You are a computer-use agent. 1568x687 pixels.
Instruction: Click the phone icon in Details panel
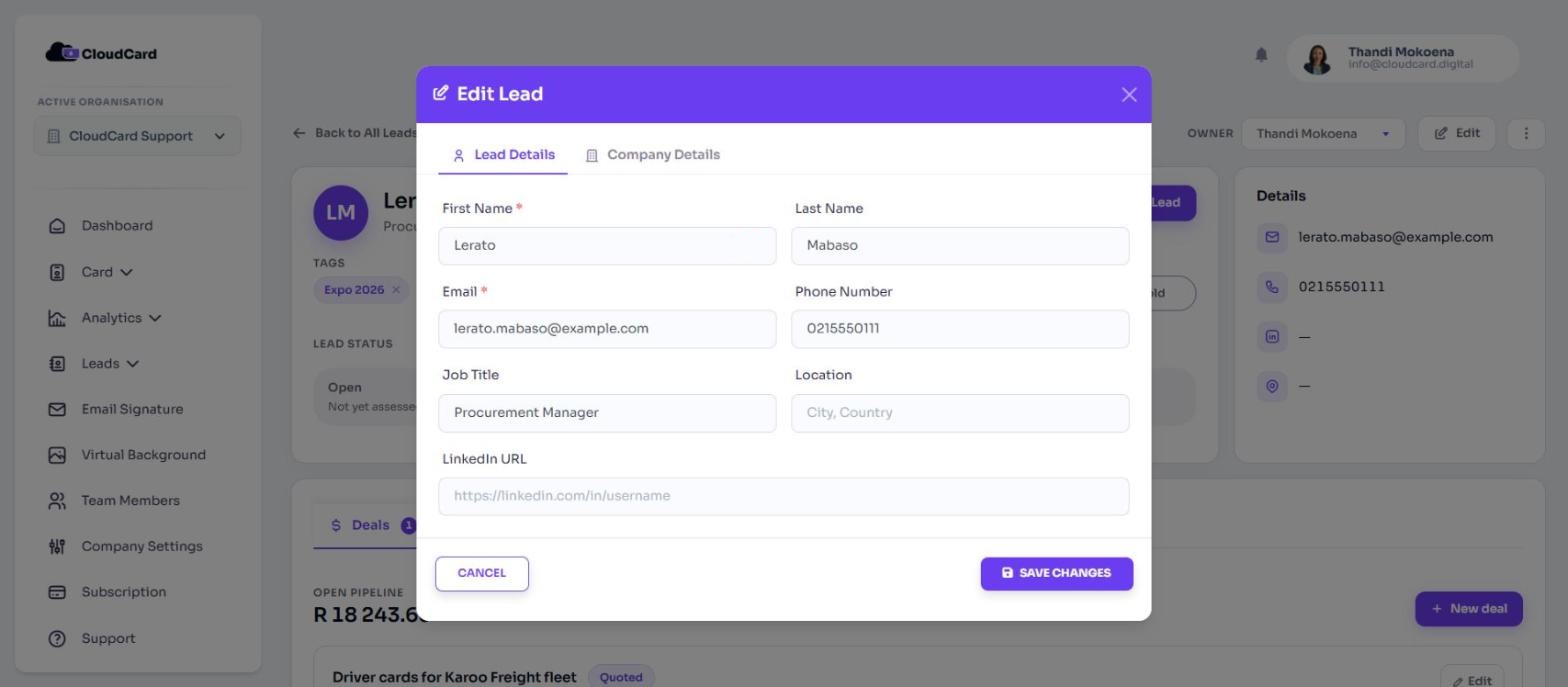click(1272, 287)
